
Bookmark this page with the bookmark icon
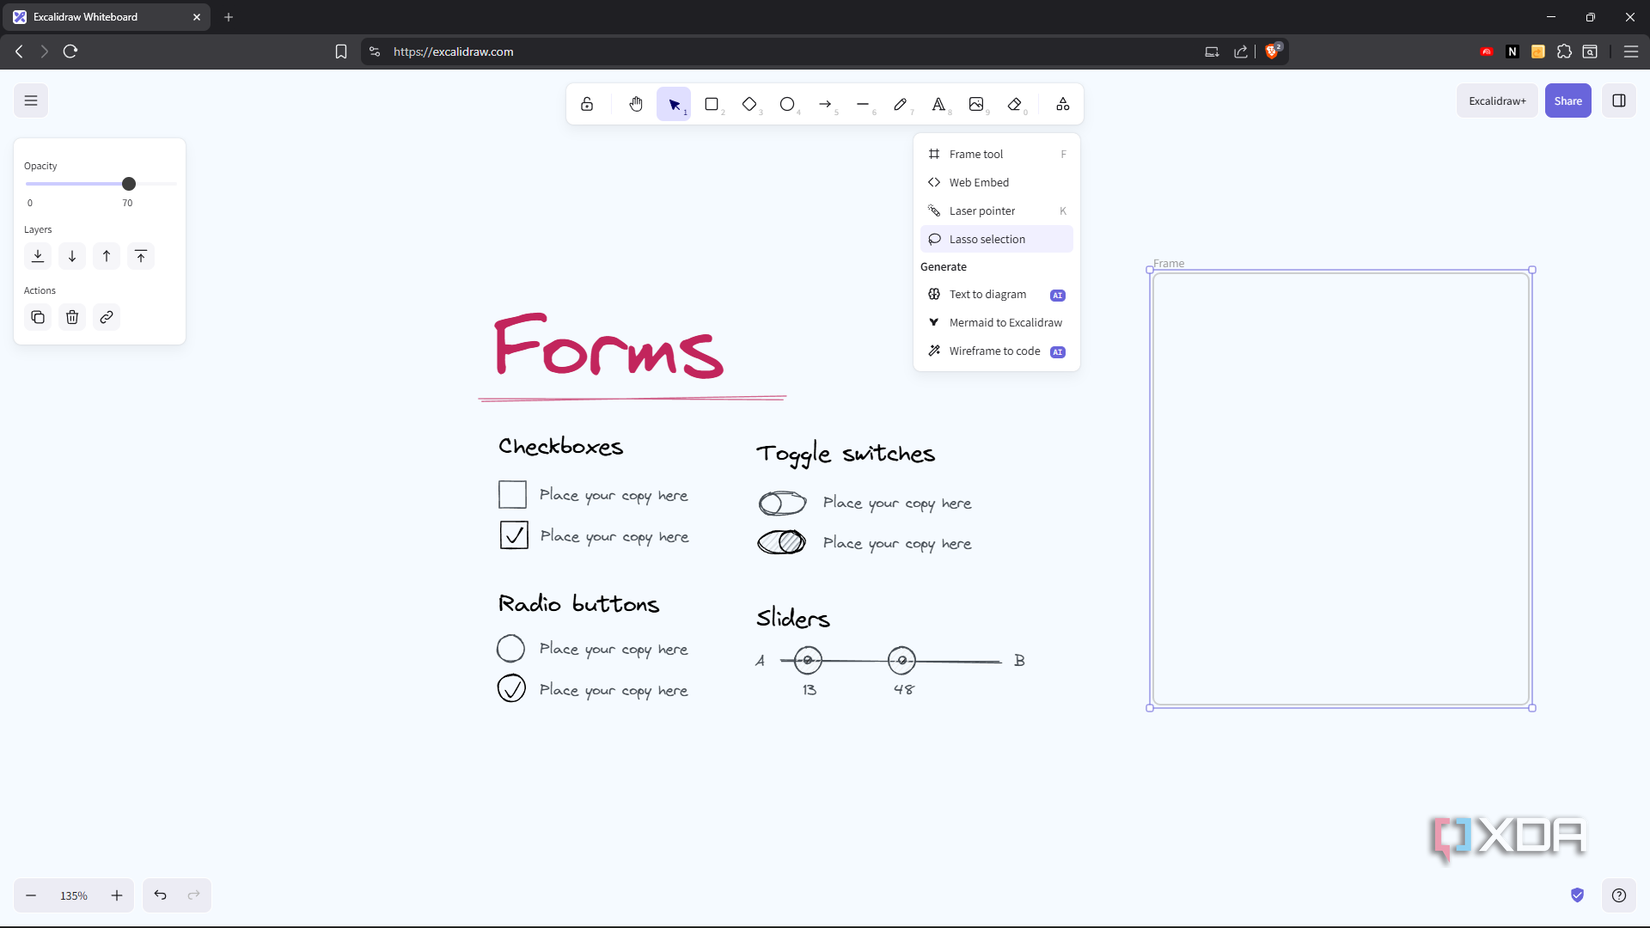coord(341,52)
